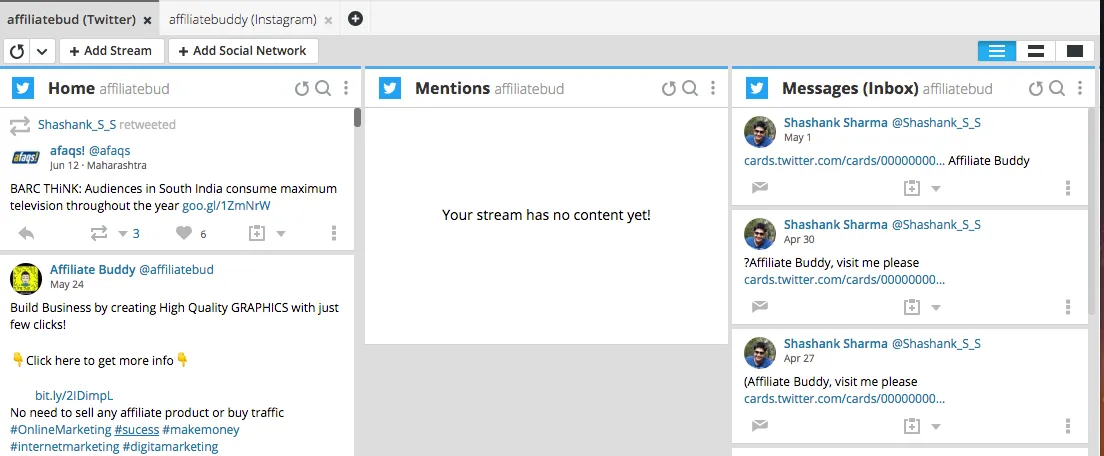Refresh the Home stream

click(302, 88)
